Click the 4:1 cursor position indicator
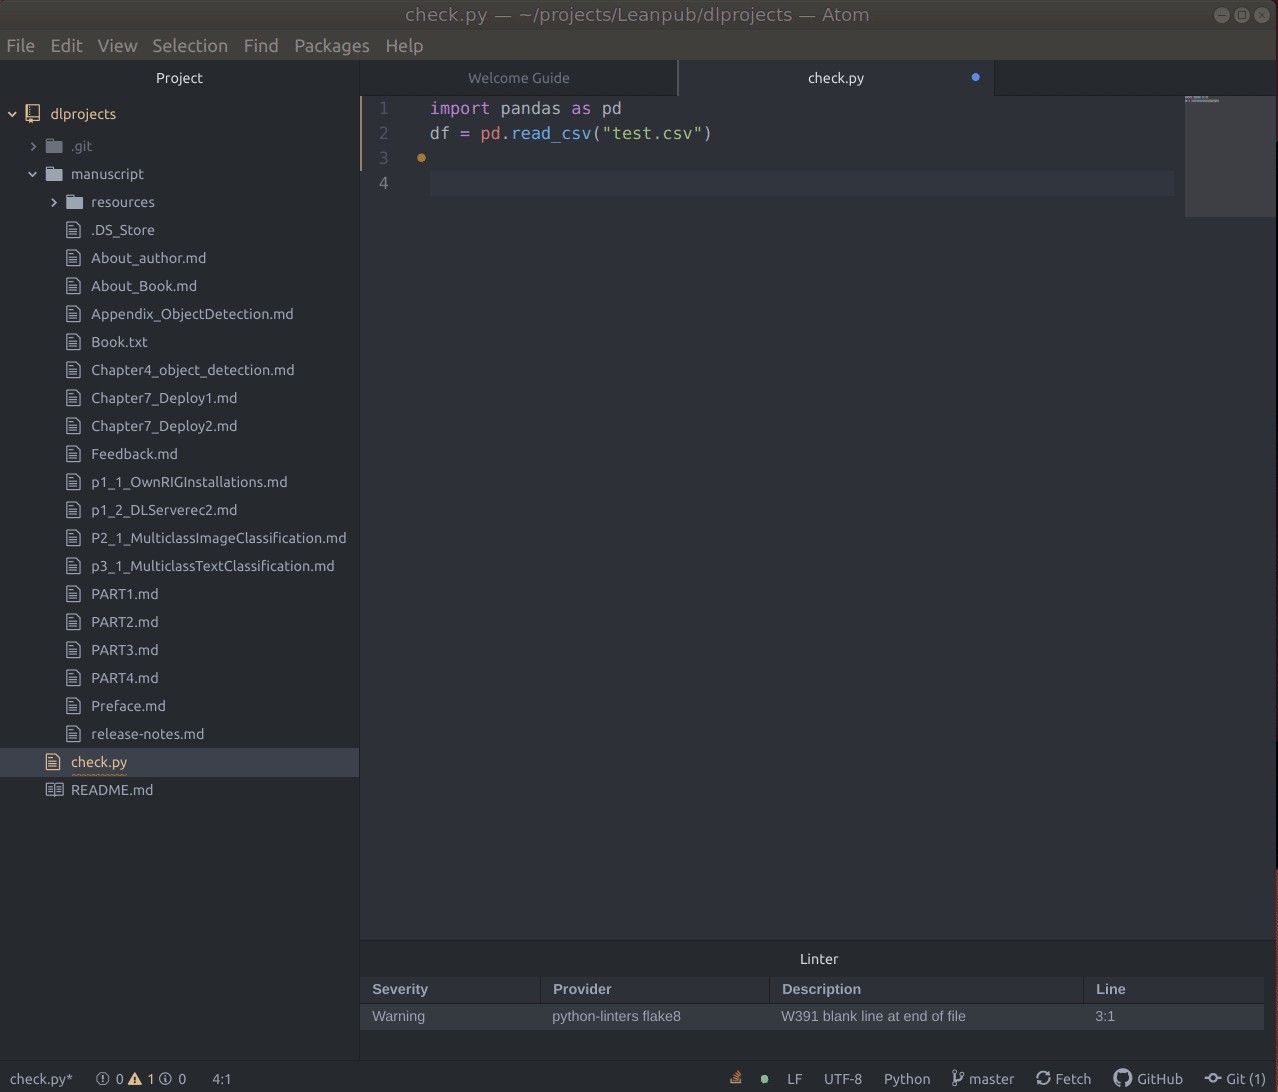The width and height of the screenshot is (1278, 1092). tap(222, 1079)
